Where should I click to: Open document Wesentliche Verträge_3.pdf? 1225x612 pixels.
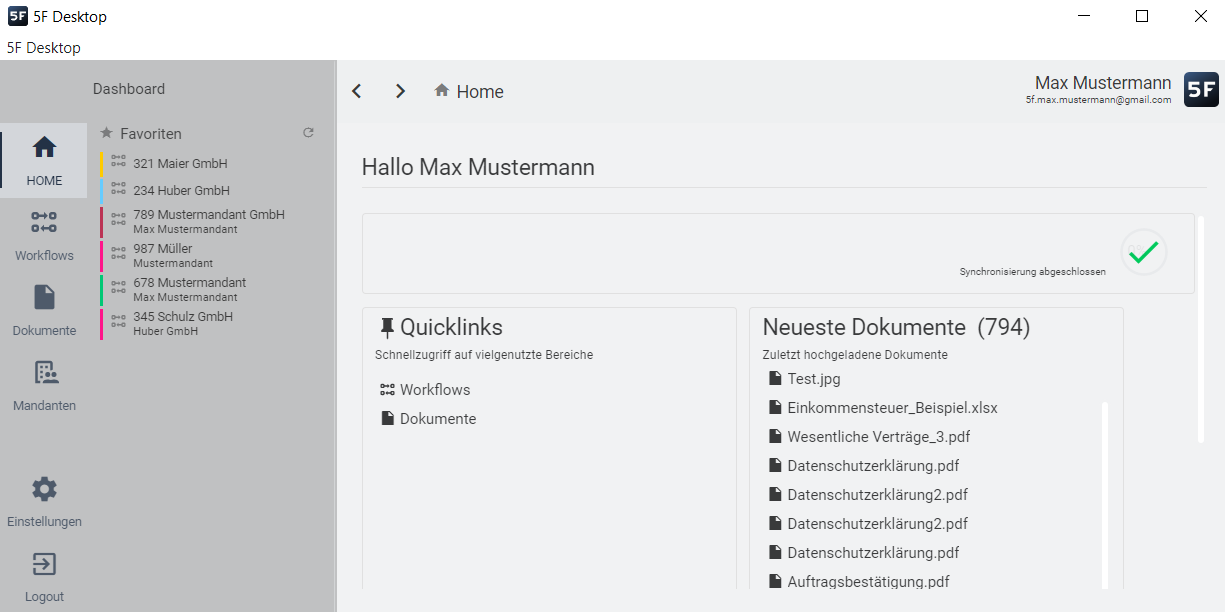tap(878, 437)
